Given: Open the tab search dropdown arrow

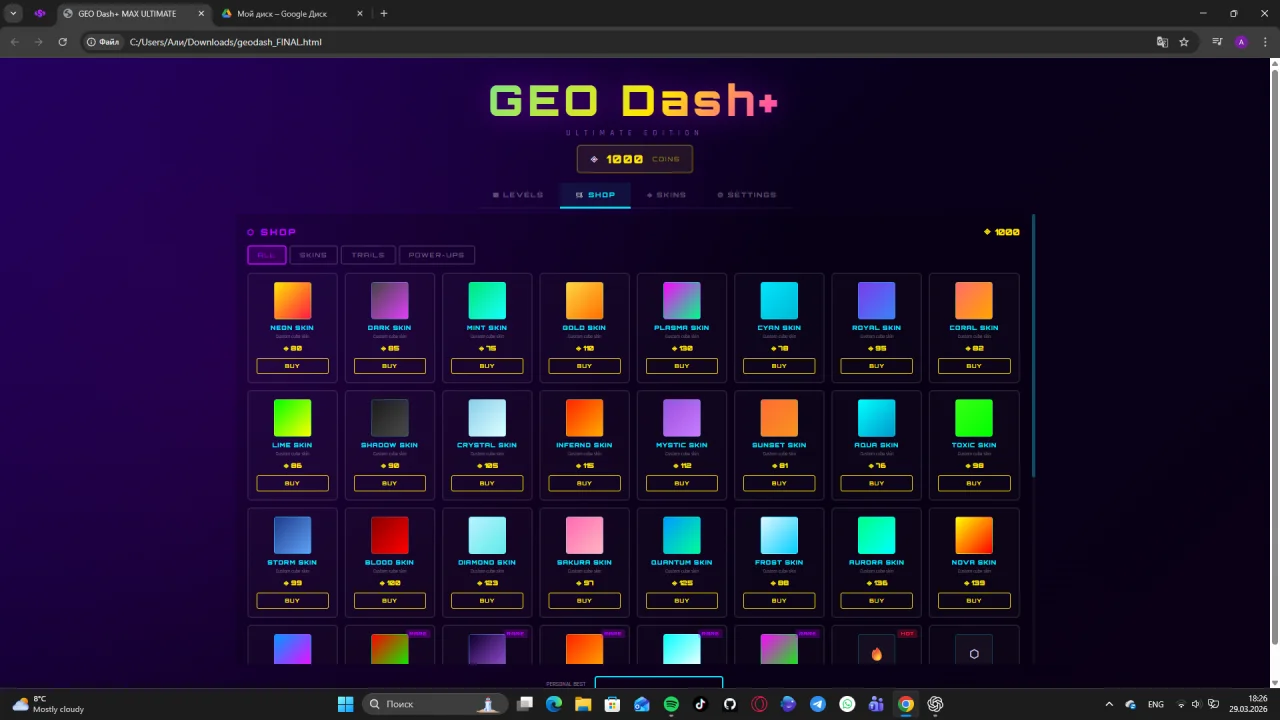Looking at the screenshot, I should tap(13, 14).
